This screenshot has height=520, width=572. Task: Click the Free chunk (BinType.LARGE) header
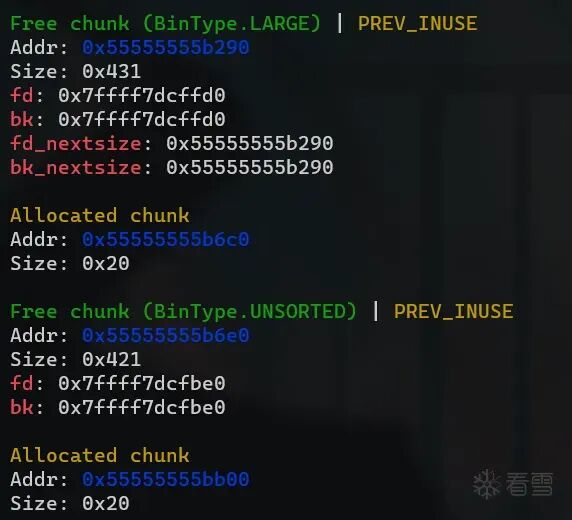click(165, 24)
